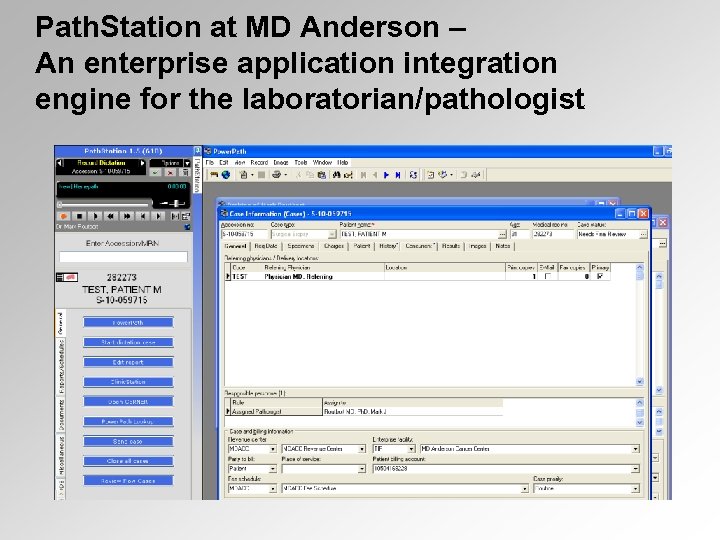Click the ellipsis button beside Patient name

click(502, 235)
